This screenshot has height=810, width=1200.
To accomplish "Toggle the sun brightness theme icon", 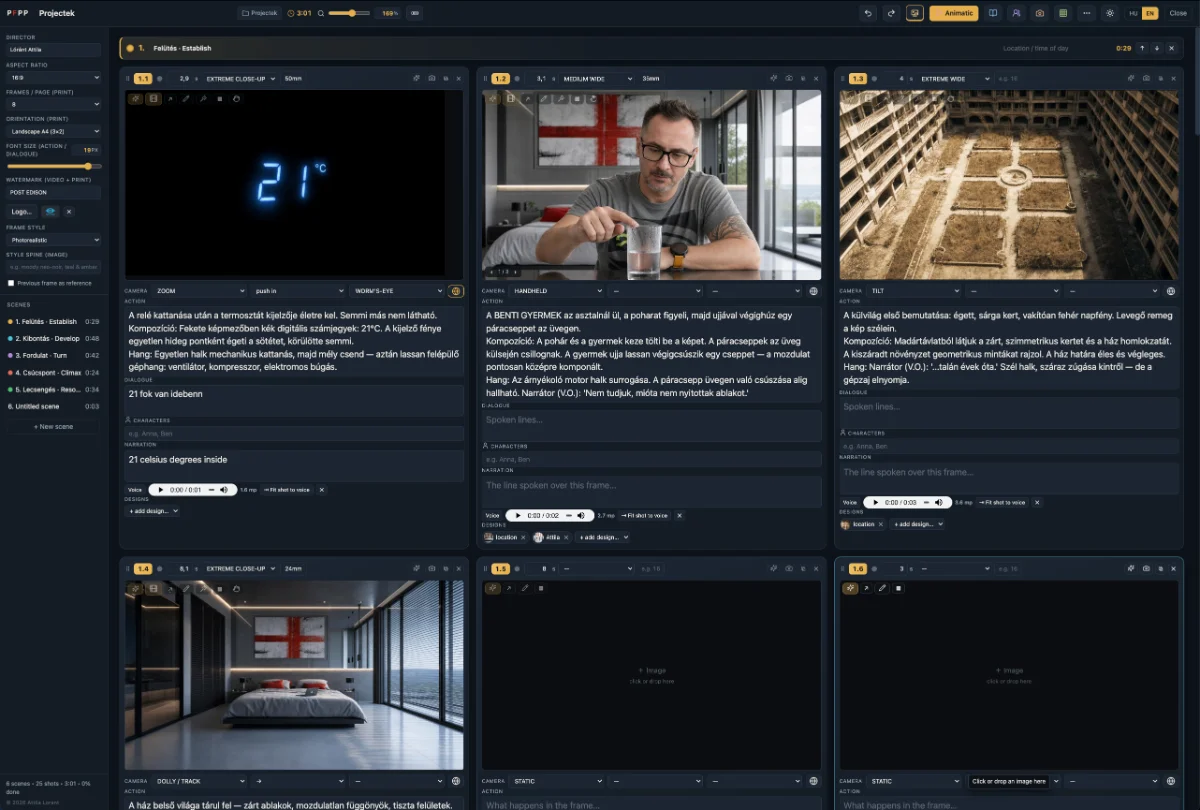I will click(1109, 13).
